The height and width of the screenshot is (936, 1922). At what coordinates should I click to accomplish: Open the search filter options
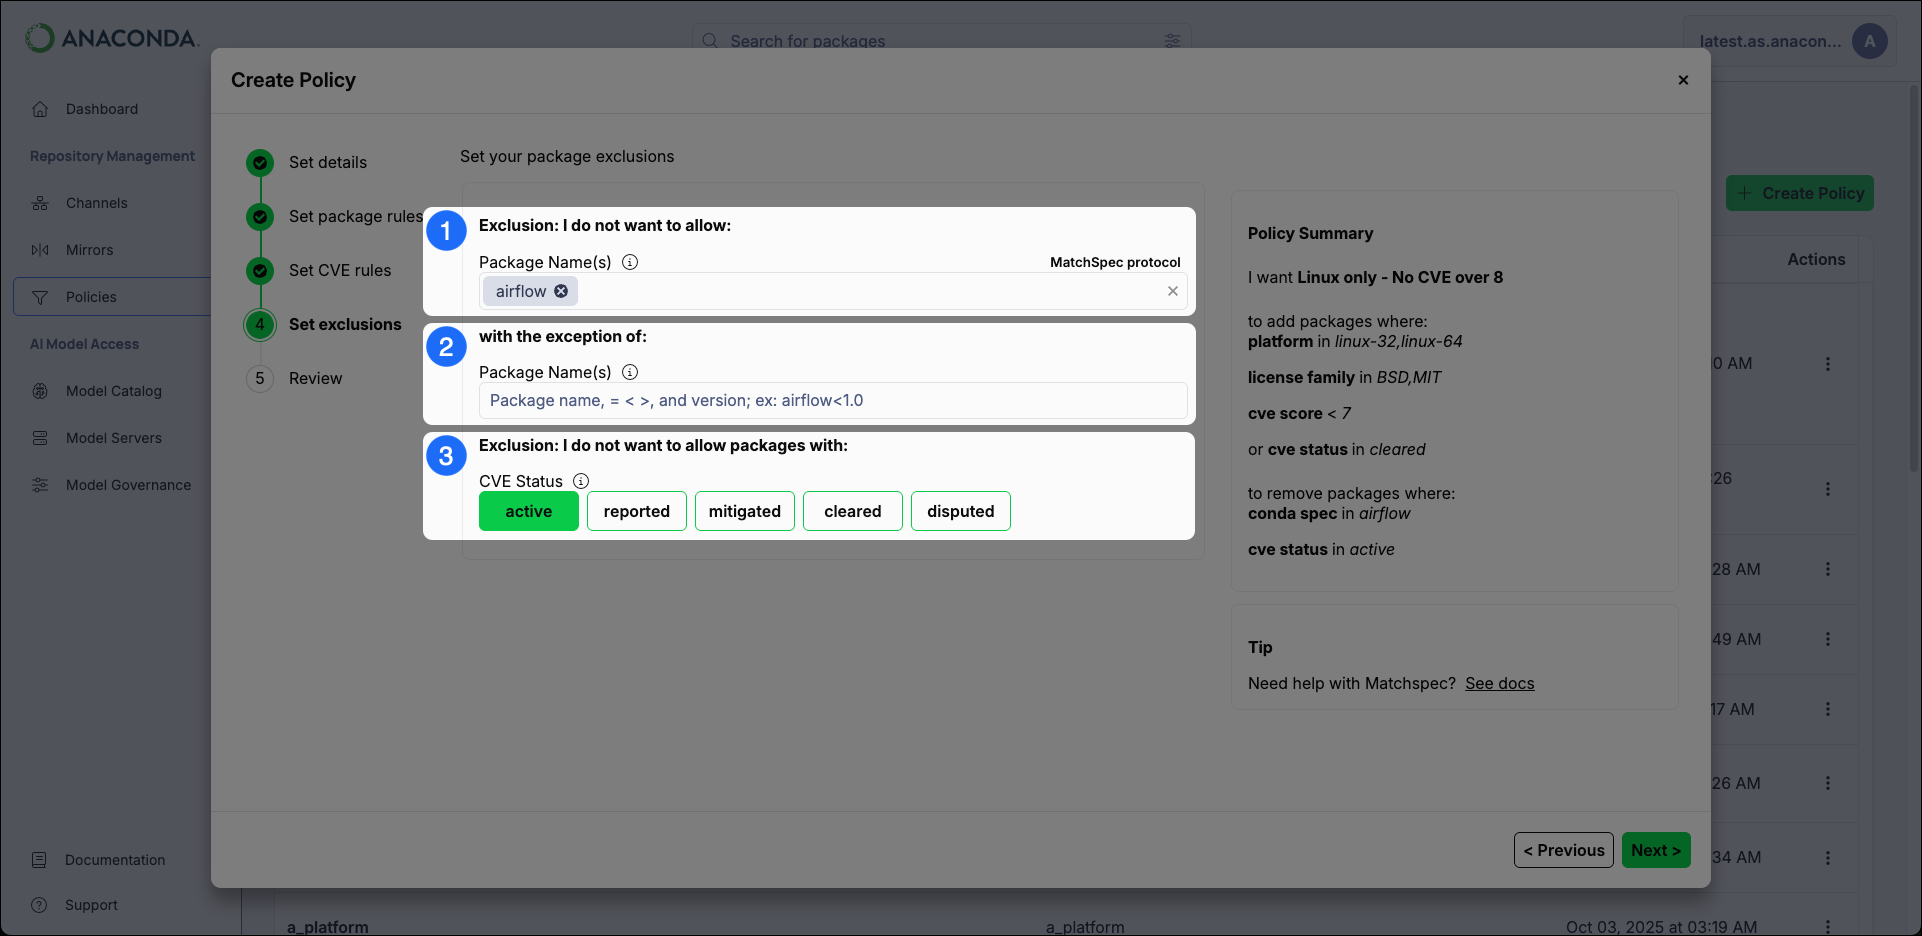point(1171,41)
